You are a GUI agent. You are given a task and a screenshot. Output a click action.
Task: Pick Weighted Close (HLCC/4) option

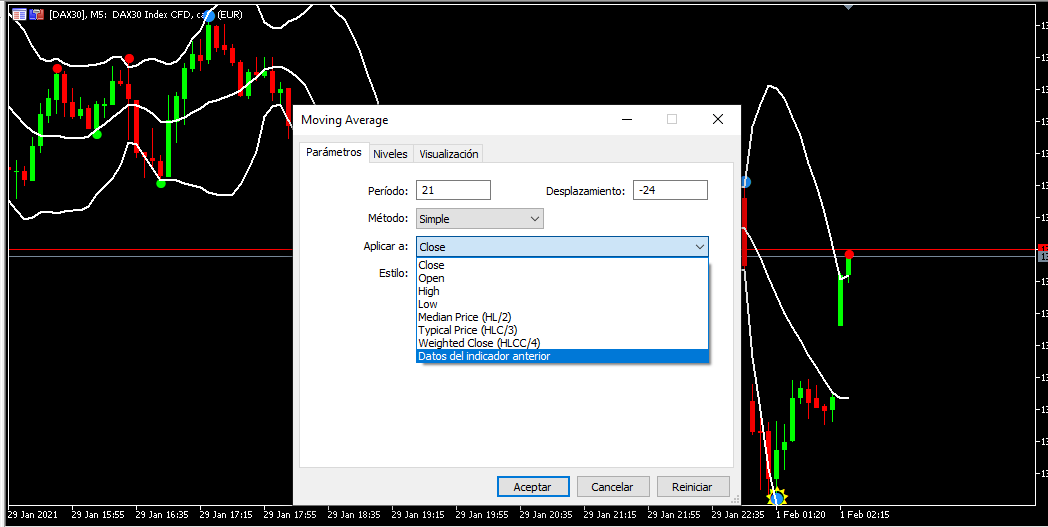[x=561, y=343]
